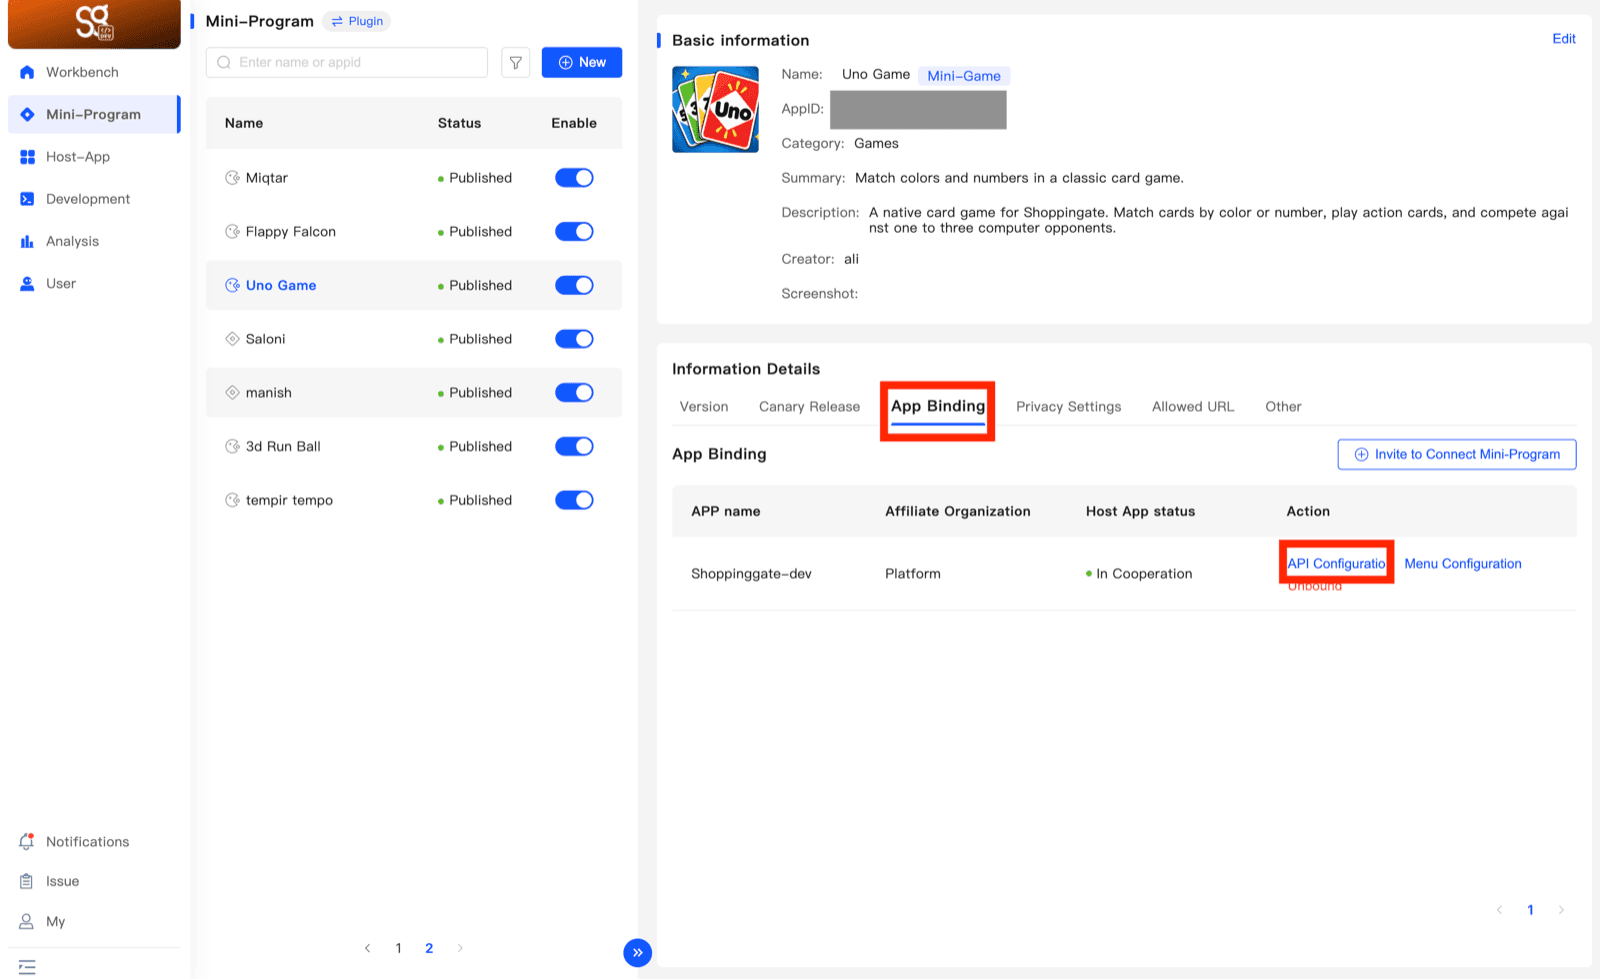Click the 3d Run Ball game icon
Screen dimensions: 1600x979
point(232,446)
